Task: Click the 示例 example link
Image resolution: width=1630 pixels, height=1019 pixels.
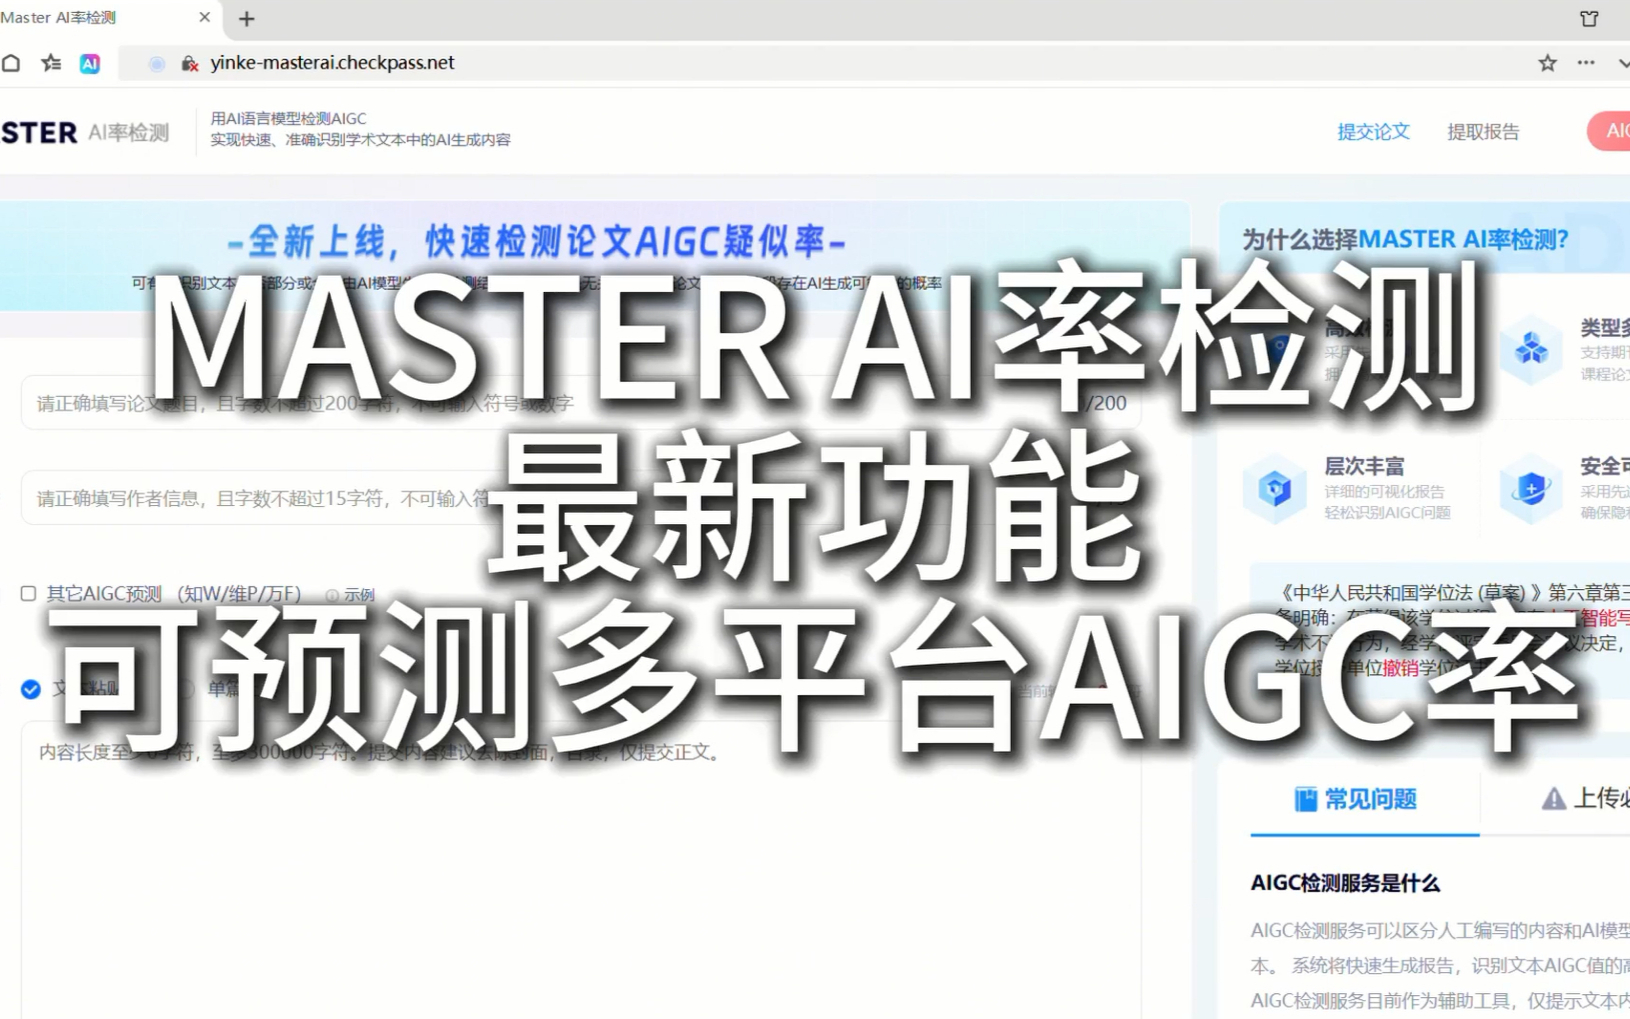Action: 358,595
